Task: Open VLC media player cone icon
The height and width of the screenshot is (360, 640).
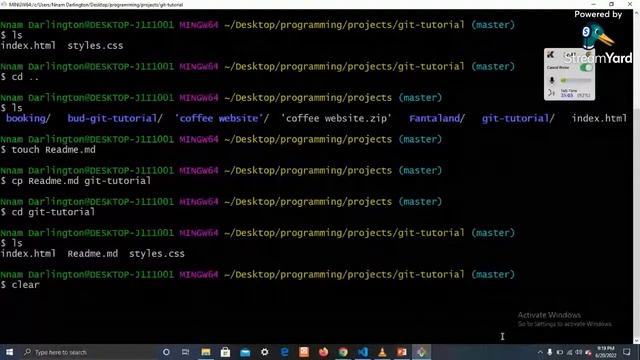Action: coord(382,352)
